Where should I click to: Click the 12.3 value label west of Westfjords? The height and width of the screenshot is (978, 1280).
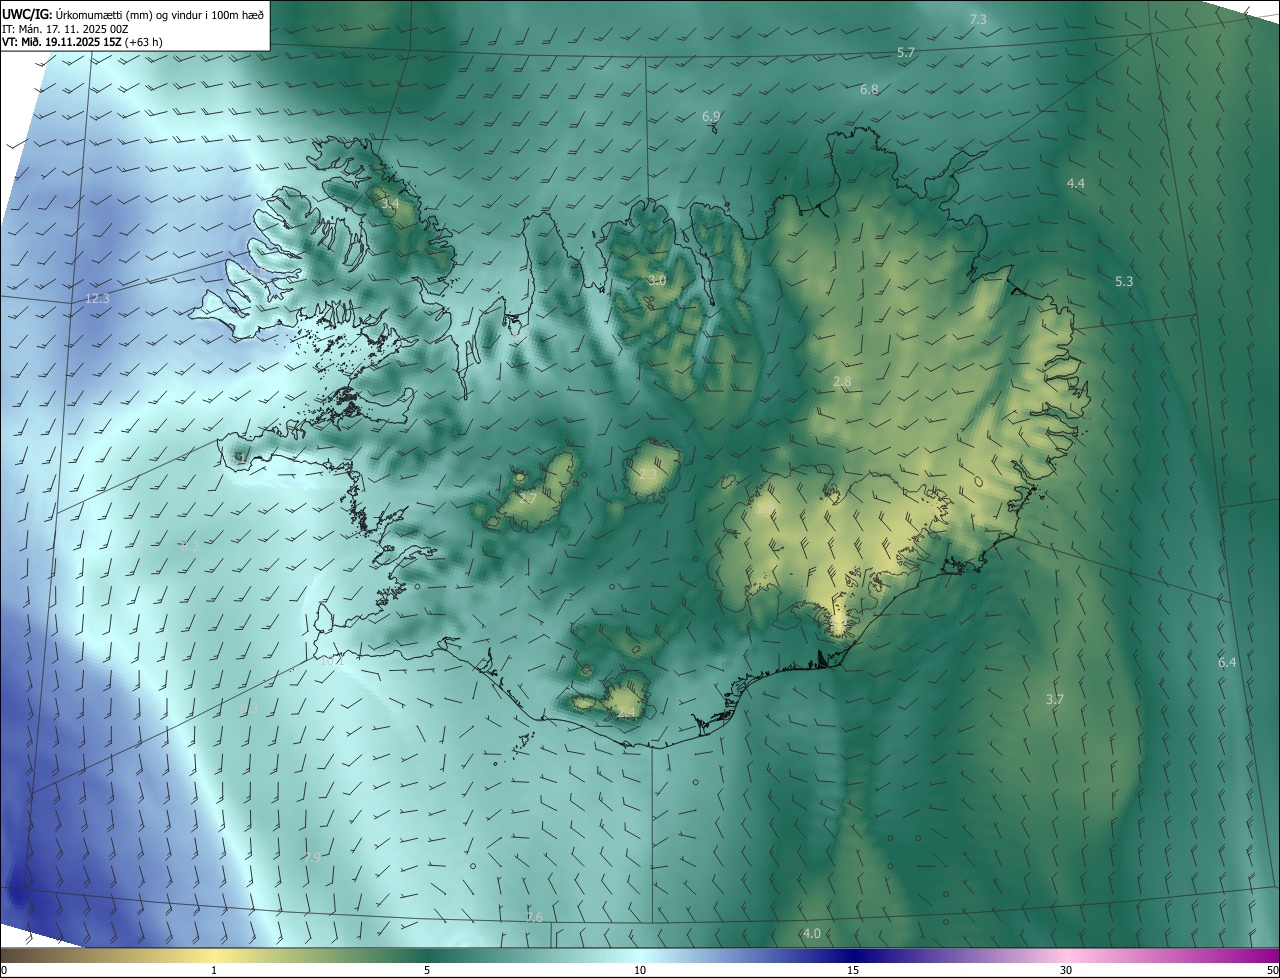point(97,298)
